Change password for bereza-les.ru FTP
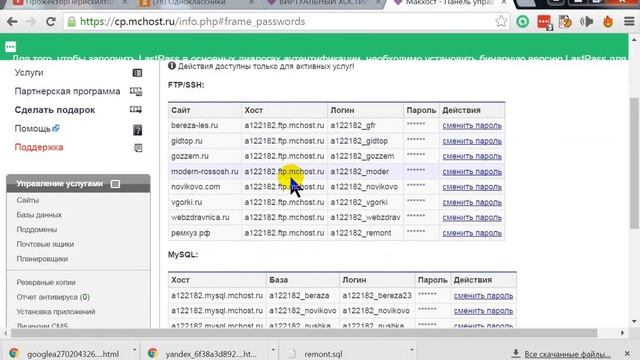The height and width of the screenshot is (360, 640). tap(472, 126)
